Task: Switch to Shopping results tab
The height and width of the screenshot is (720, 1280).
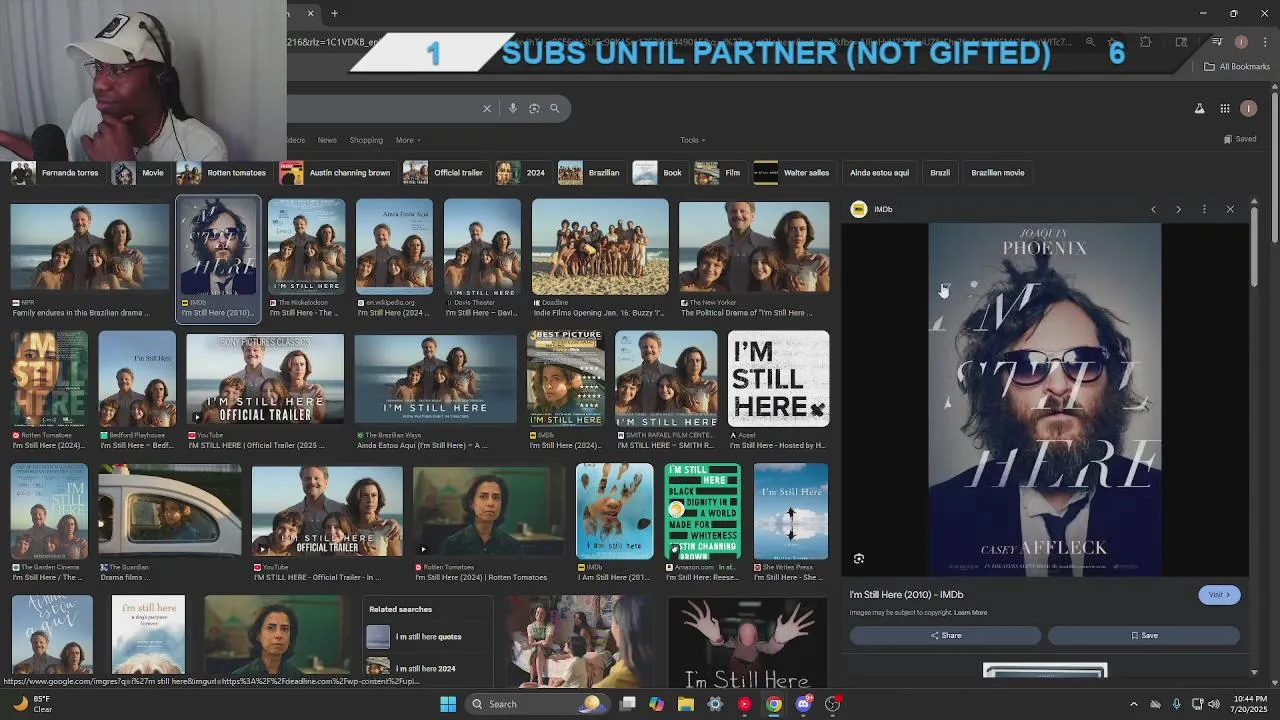Action: click(366, 140)
